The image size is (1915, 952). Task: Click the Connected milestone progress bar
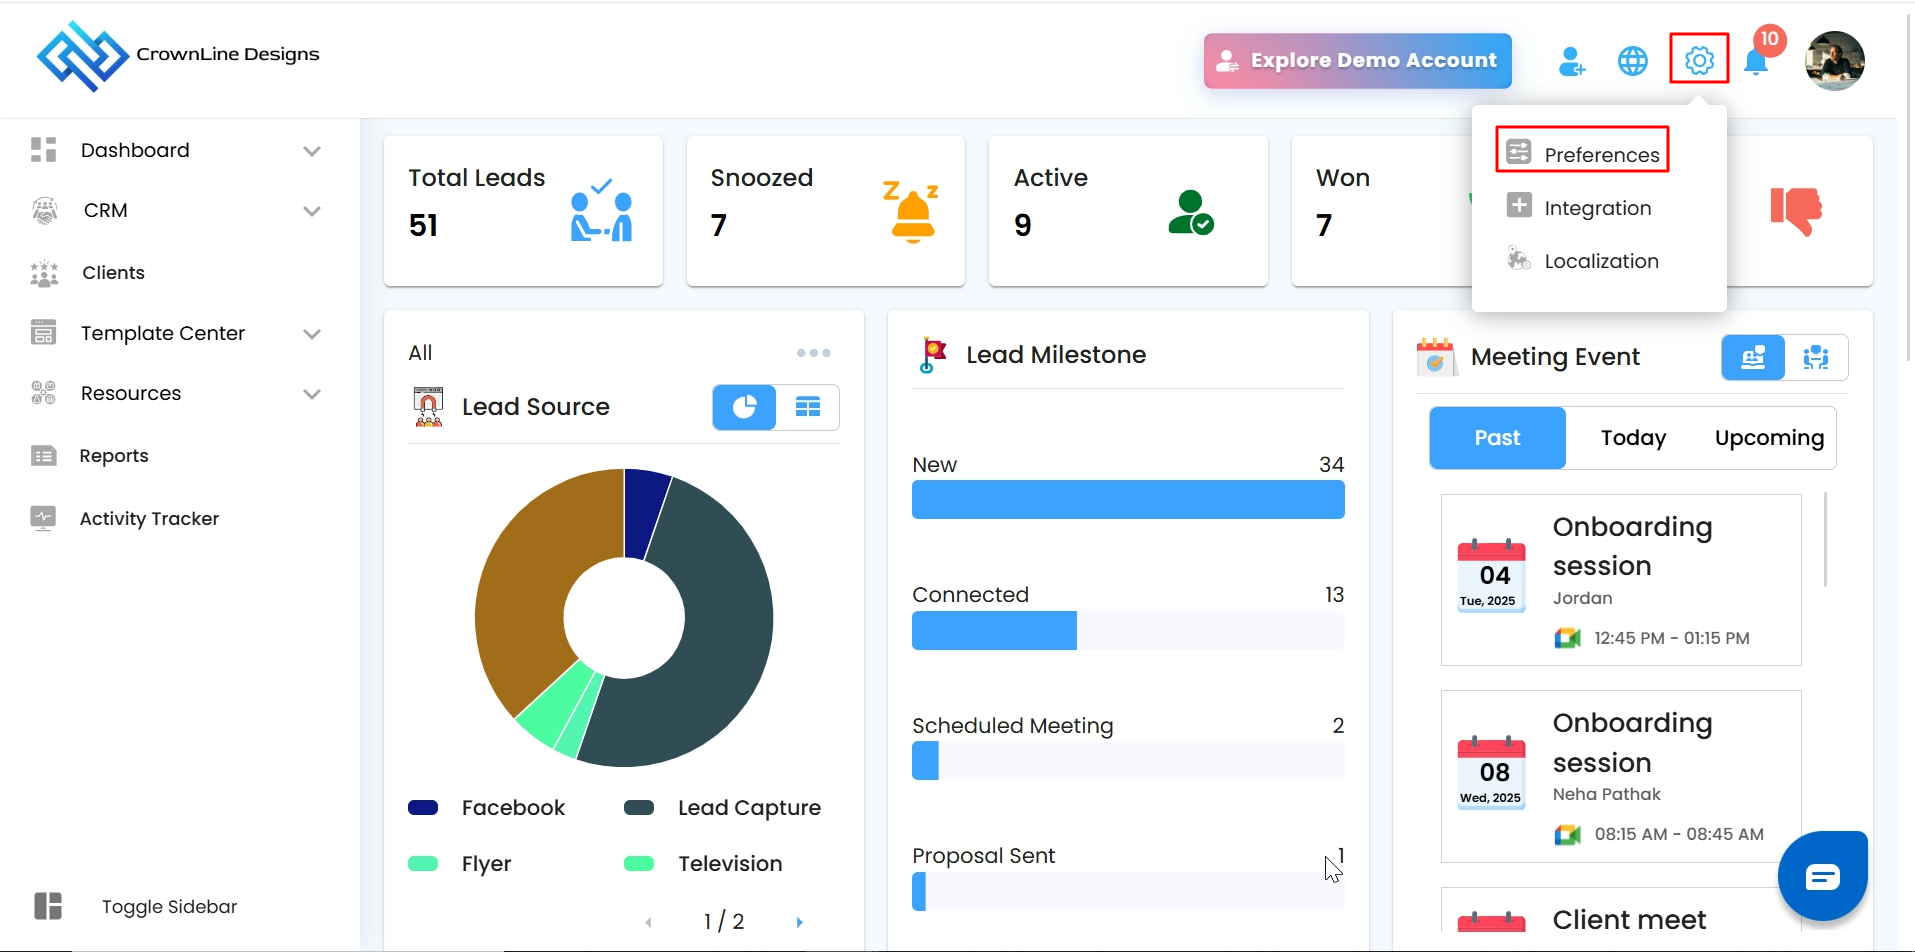[1128, 631]
